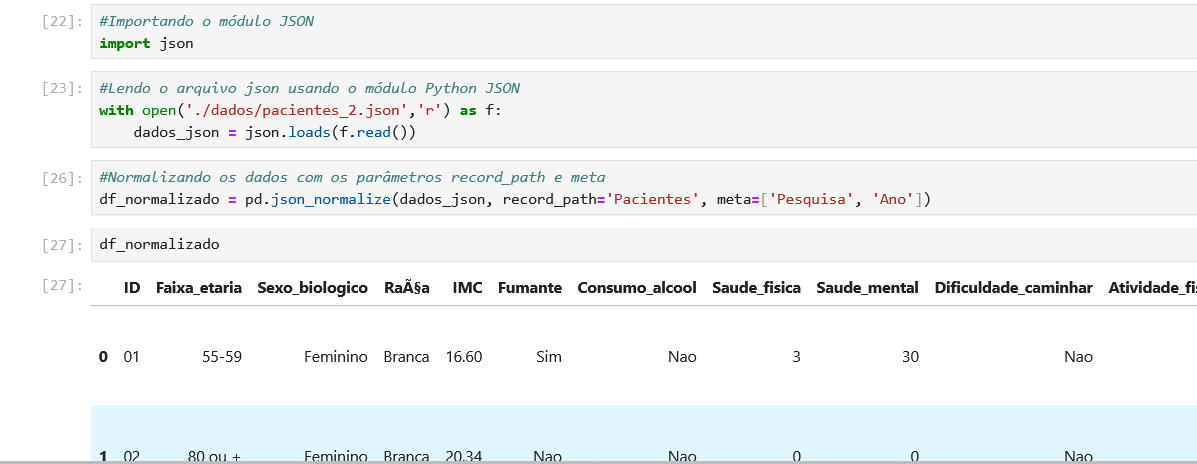Click the Saude_mental value 30
The height and width of the screenshot is (464, 1197).
click(910, 356)
